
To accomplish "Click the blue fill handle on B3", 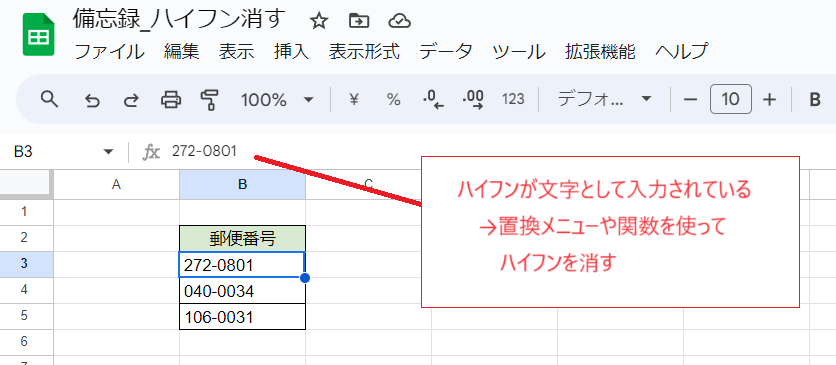I will pyautogui.click(x=305, y=278).
